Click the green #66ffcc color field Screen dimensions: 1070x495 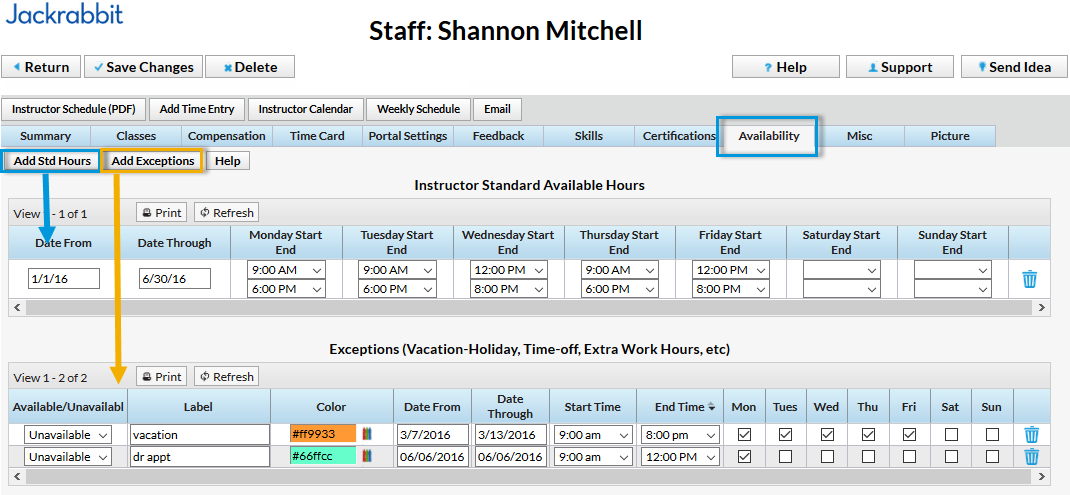323,456
